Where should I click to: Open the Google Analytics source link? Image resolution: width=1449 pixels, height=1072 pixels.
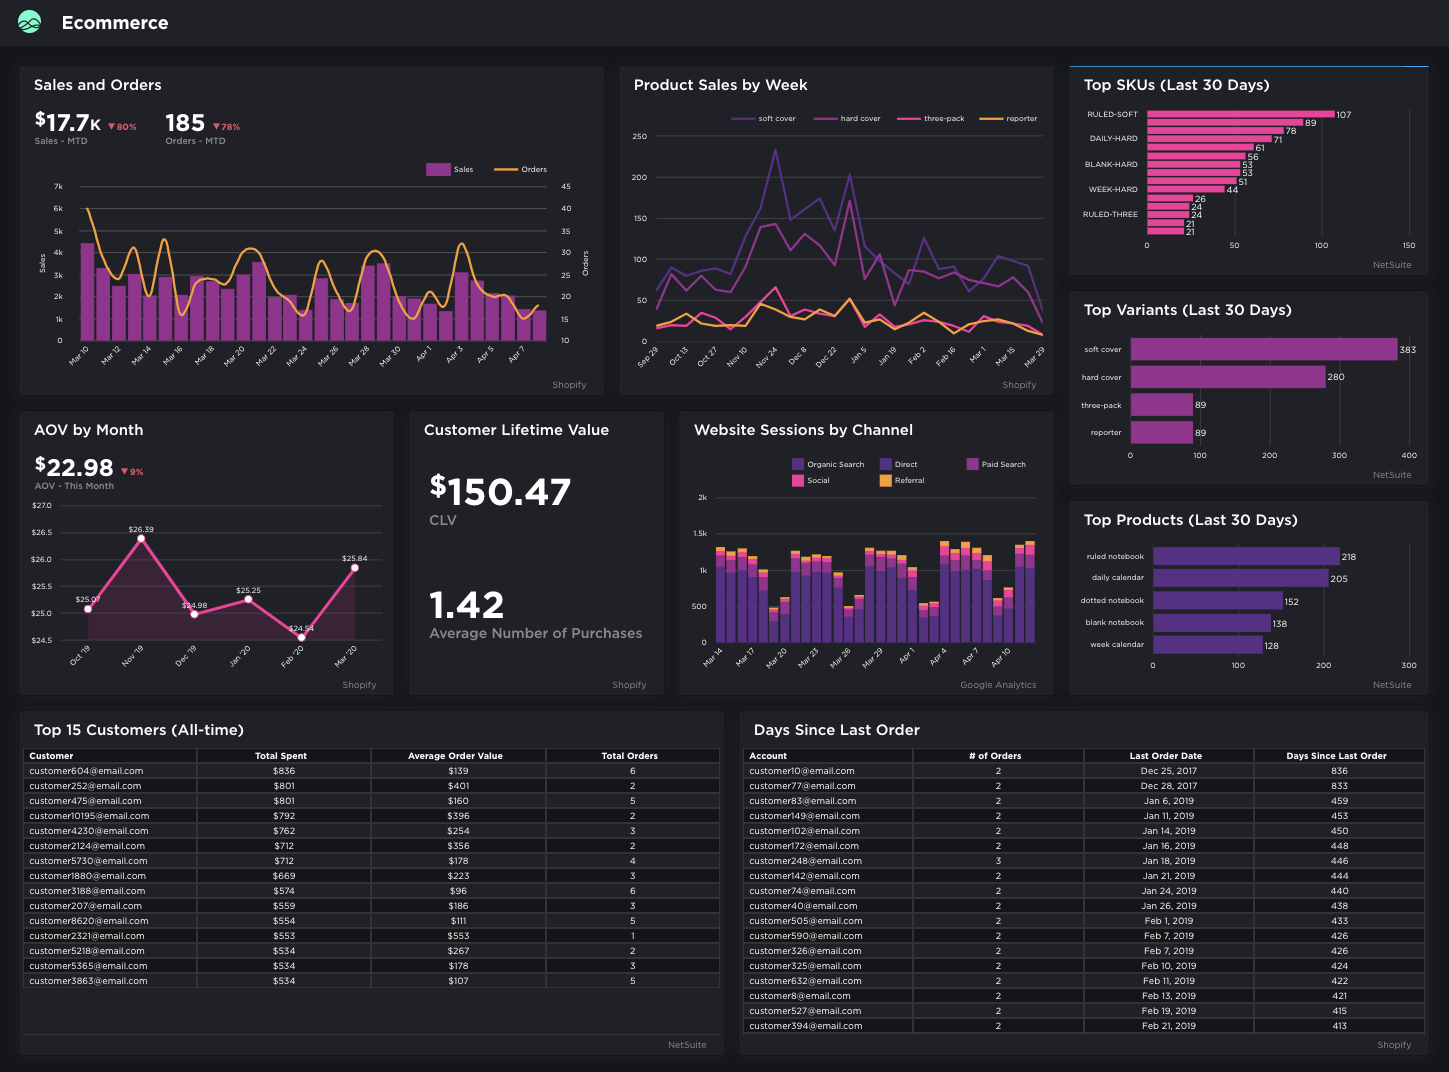999,685
